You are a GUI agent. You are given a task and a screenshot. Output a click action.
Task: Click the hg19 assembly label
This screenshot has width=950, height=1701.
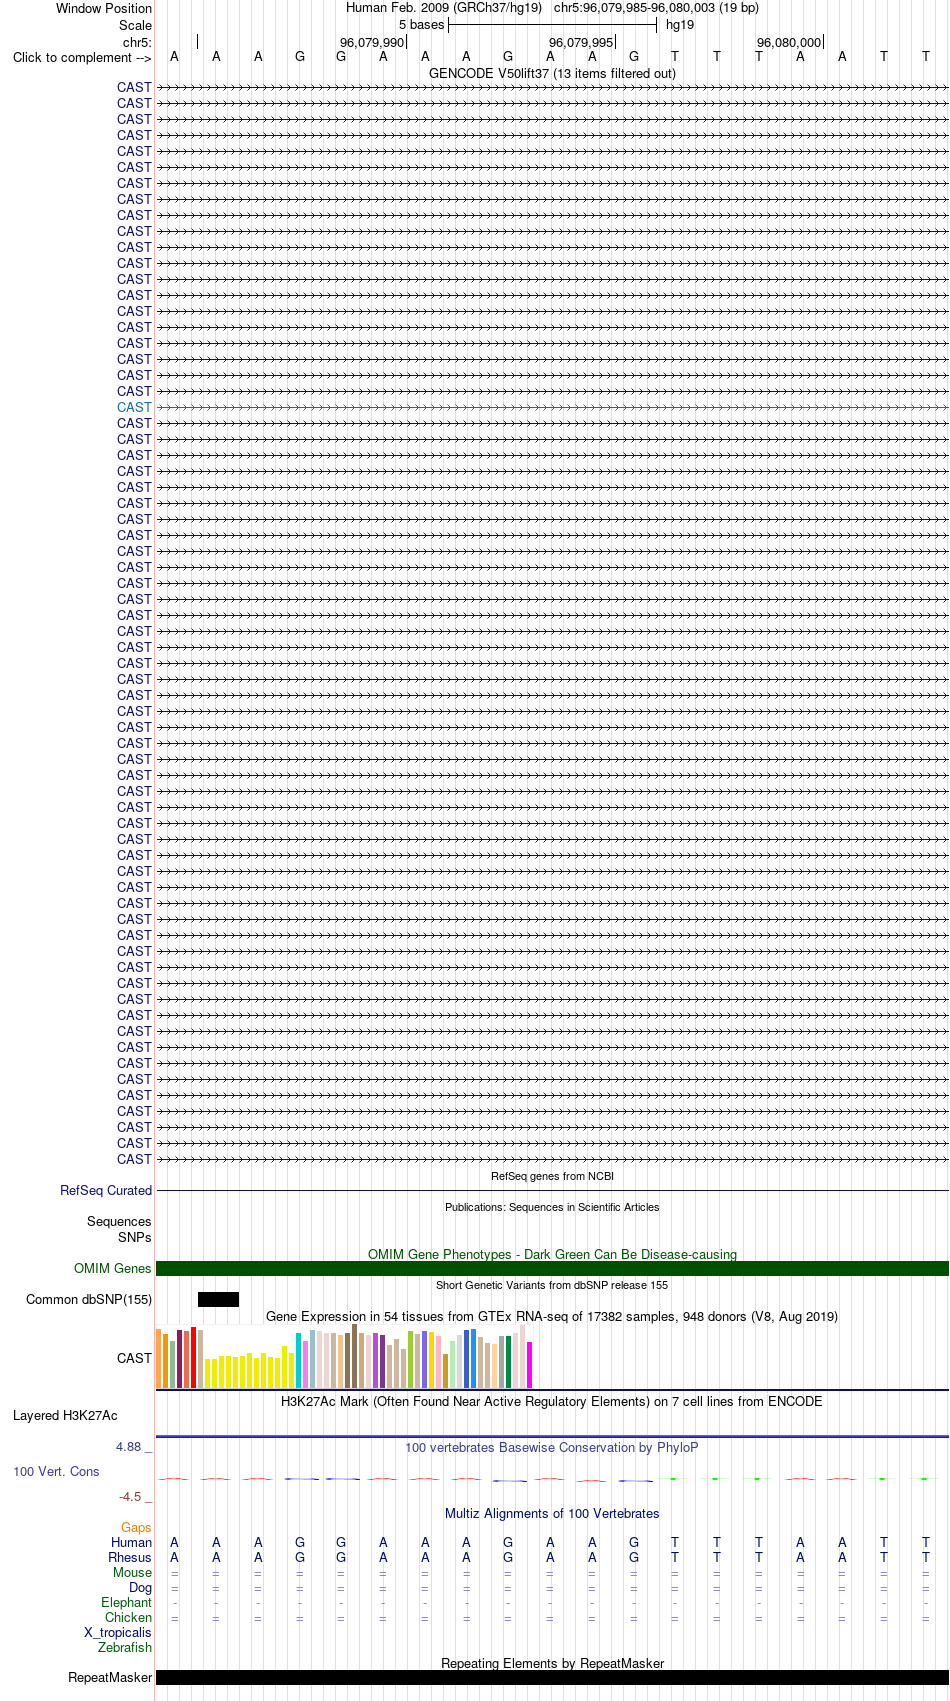click(680, 26)
